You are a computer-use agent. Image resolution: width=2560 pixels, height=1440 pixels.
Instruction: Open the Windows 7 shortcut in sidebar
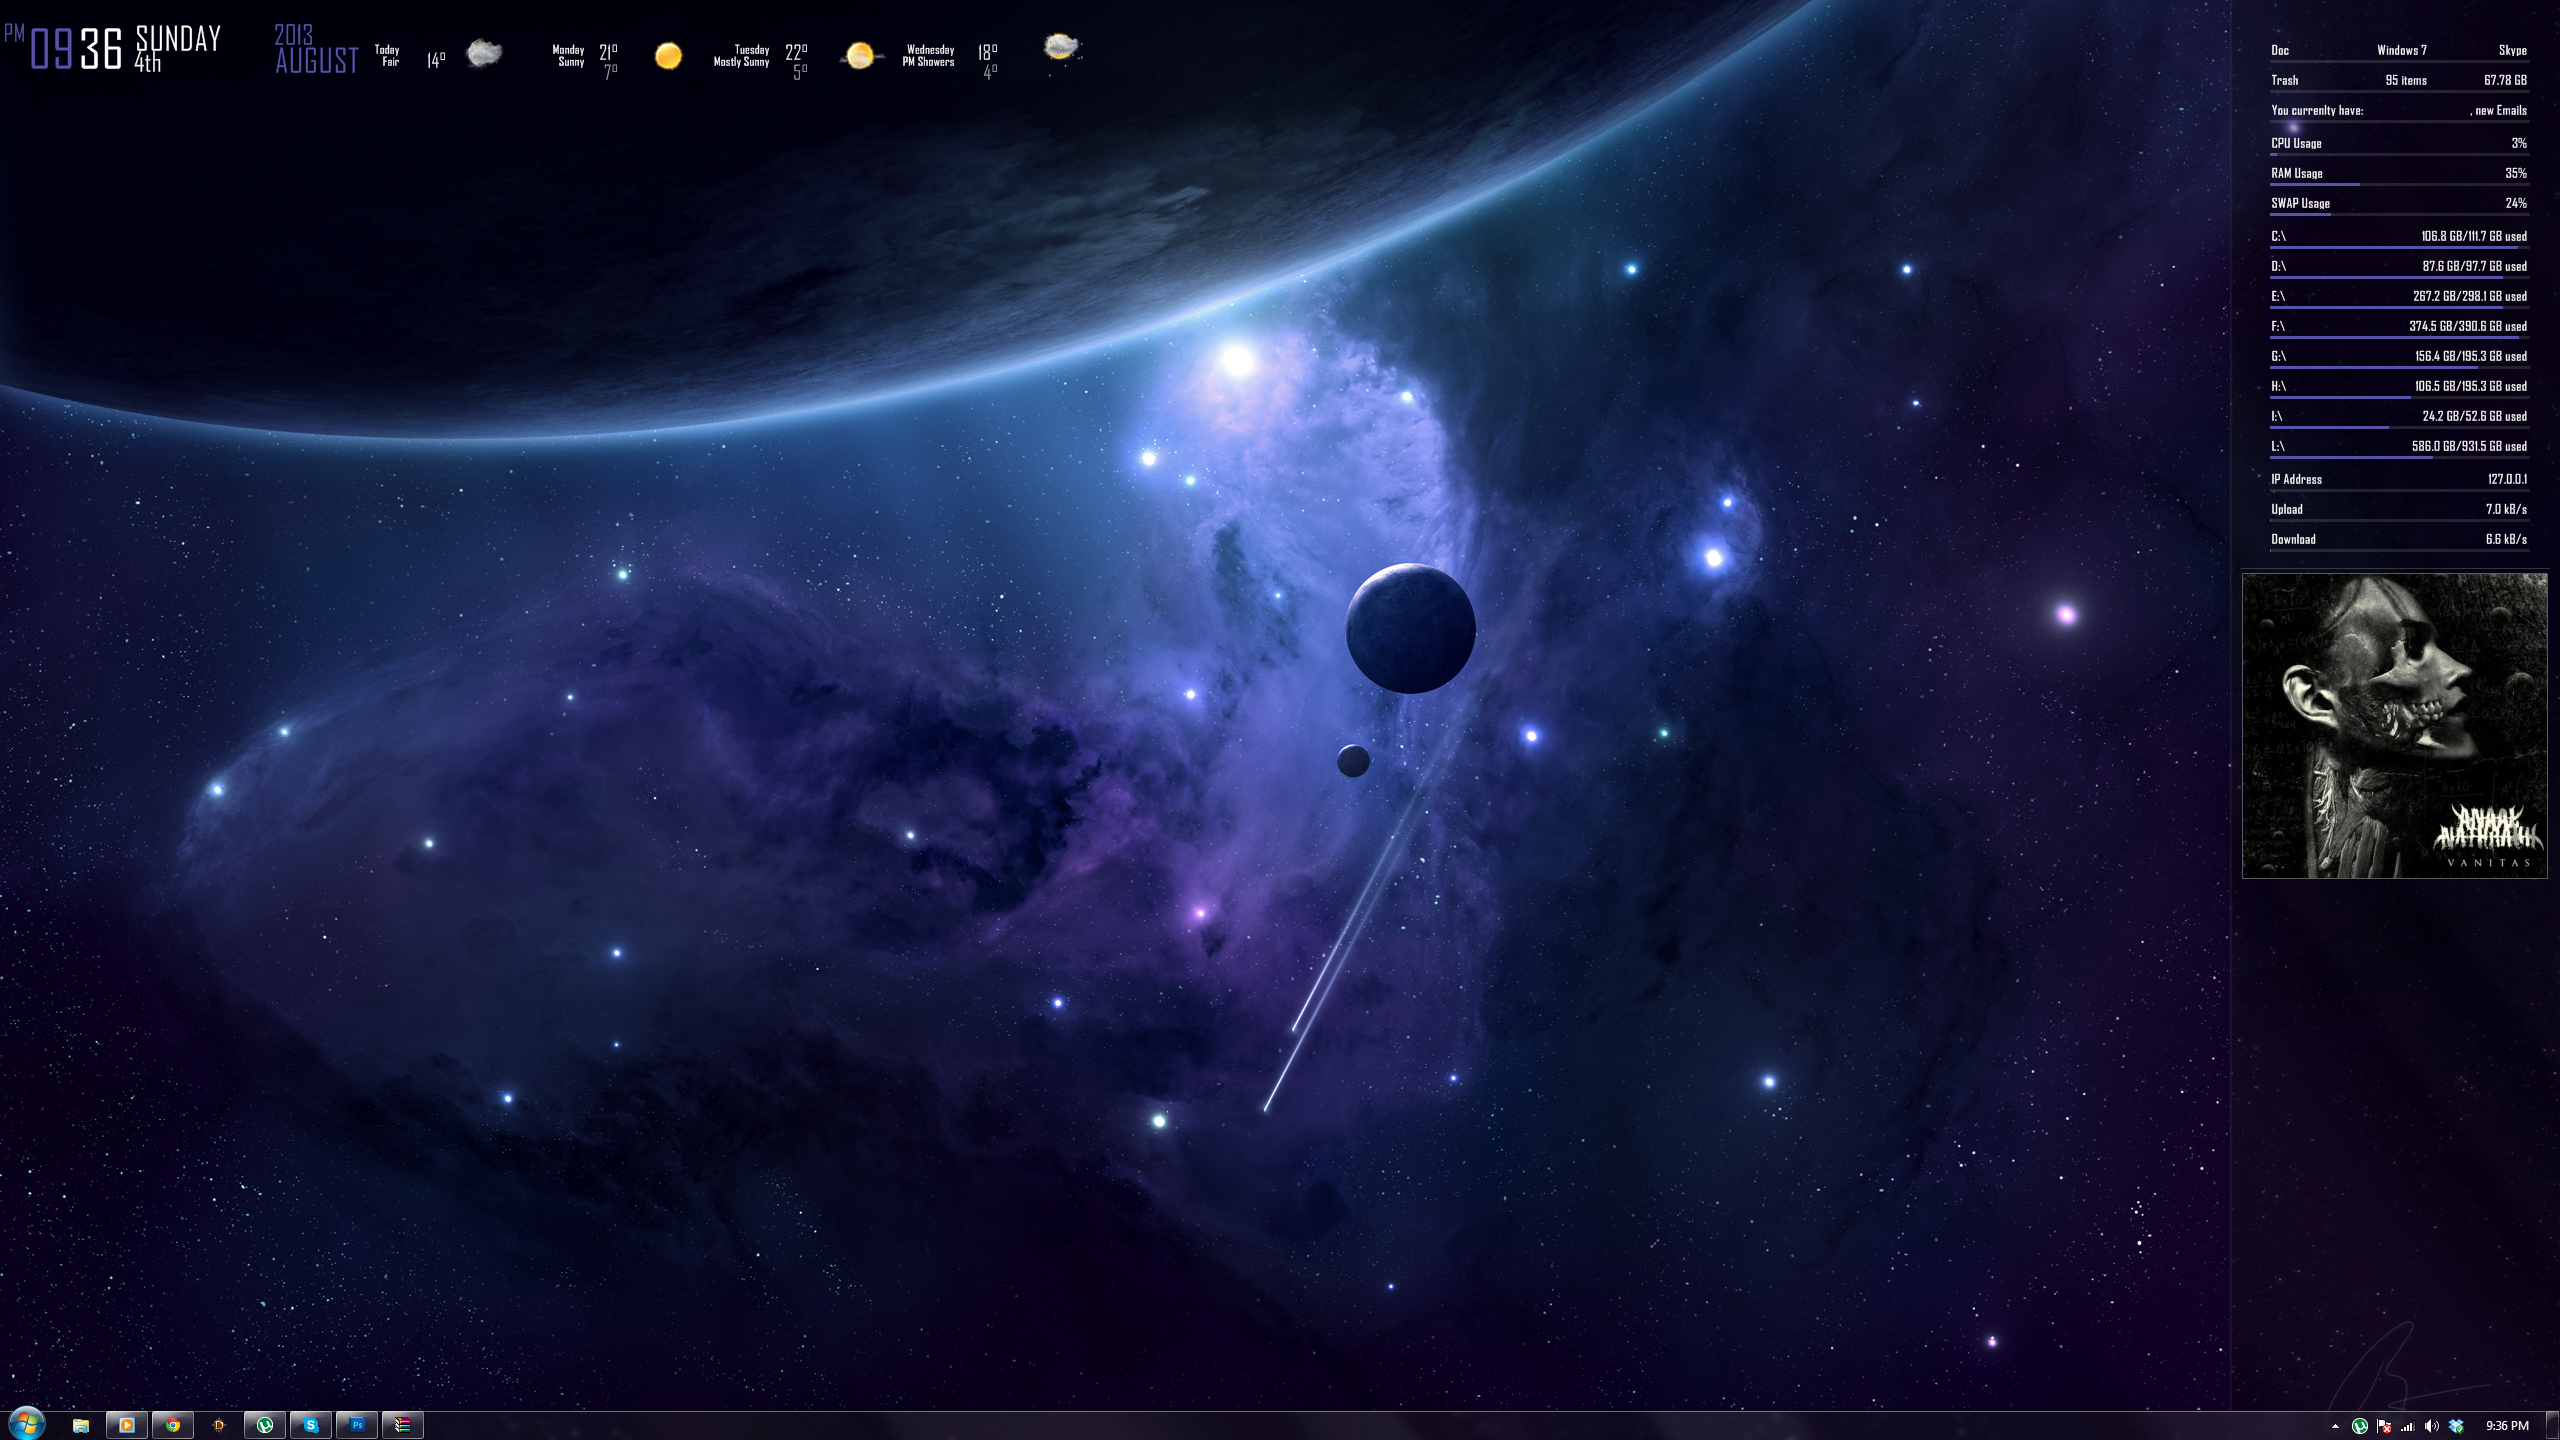coord(2401,50)
